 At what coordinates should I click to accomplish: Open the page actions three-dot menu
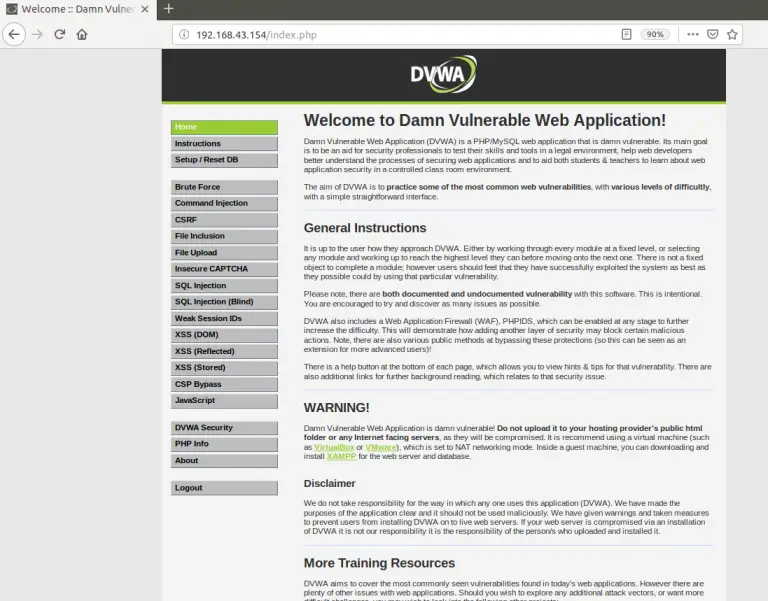(692, 34)
